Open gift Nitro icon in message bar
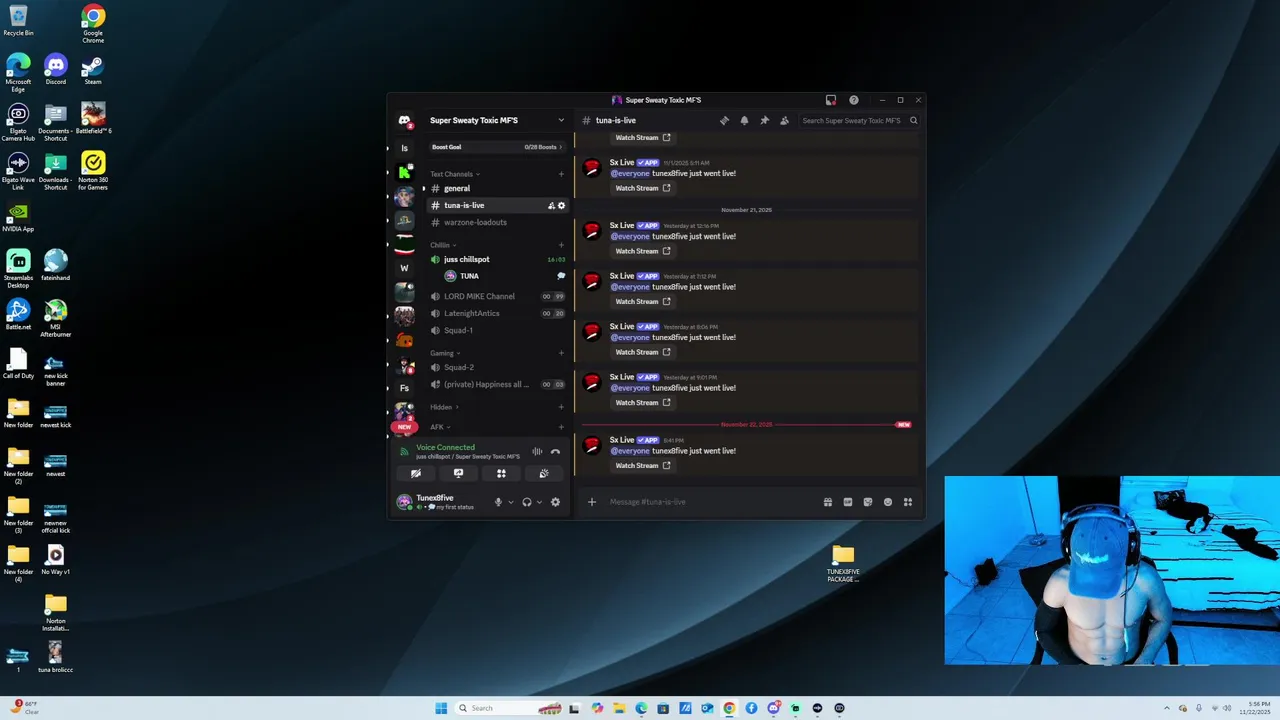The image size is (1280, 720). [x=827, y=502]
